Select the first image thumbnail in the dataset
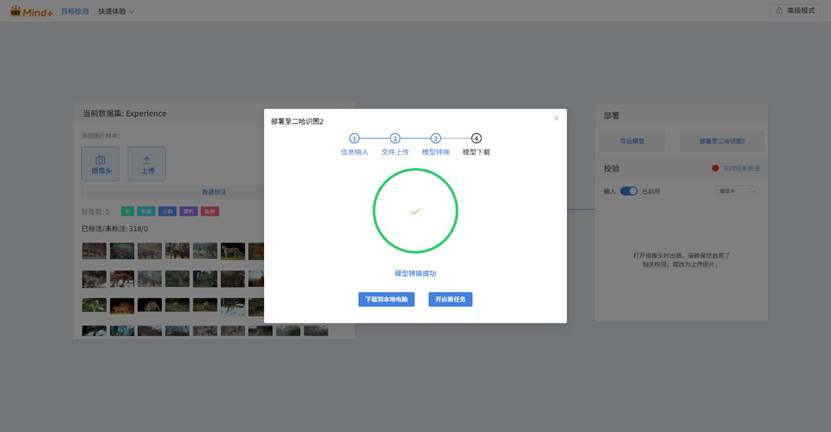Screen dimensions: 831x432 (94, 251)
